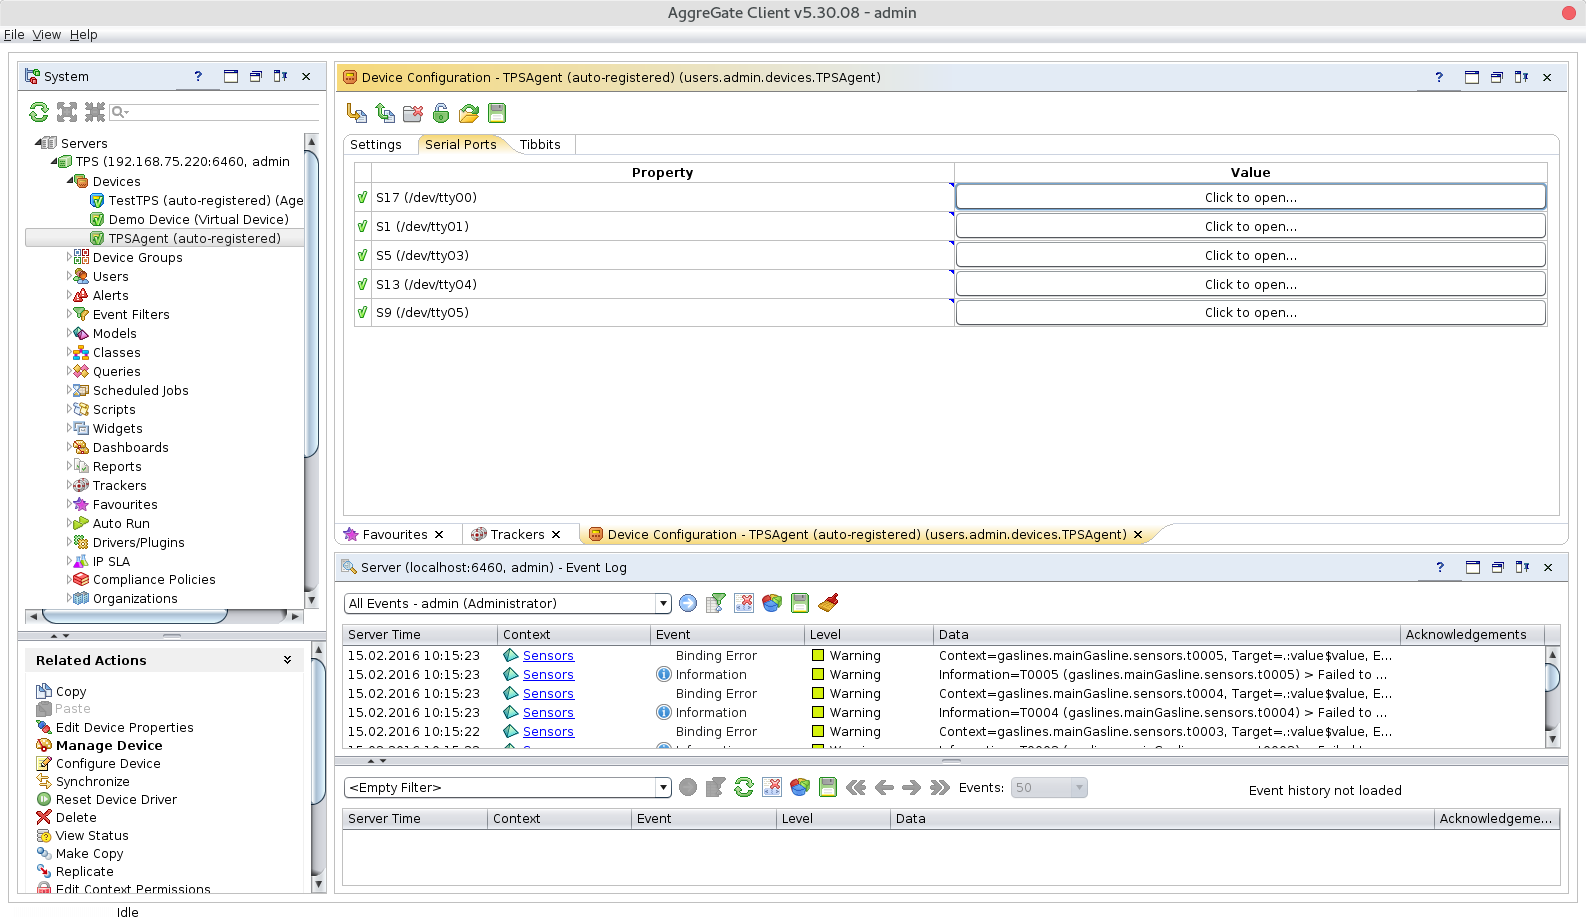Click the green refresh icon in event history toolbar
Screen dimensions: 1586x921
pos(744,787)
